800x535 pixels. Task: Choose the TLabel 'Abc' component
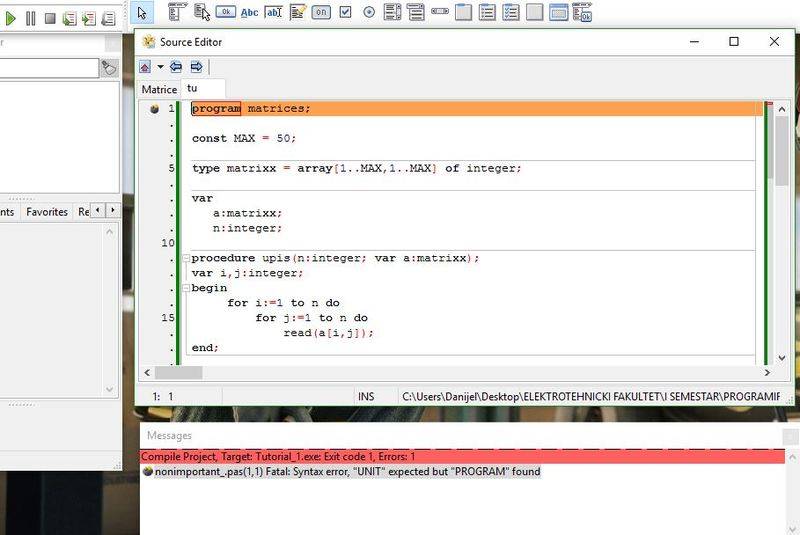coord(250,13)
